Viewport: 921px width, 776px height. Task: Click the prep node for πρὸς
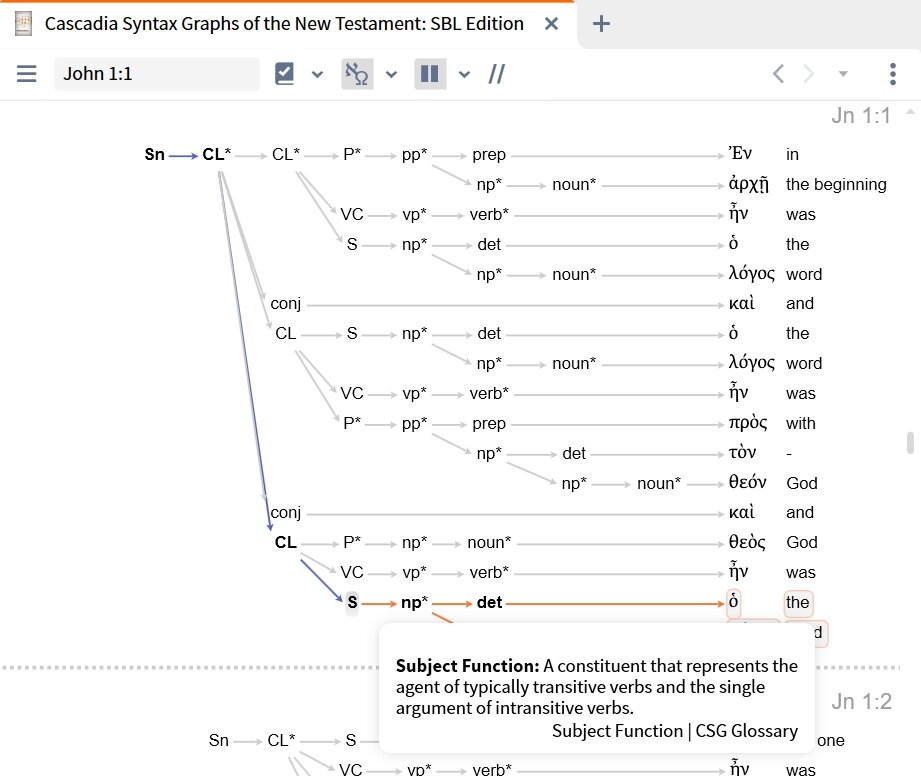(x=489, y=424)
